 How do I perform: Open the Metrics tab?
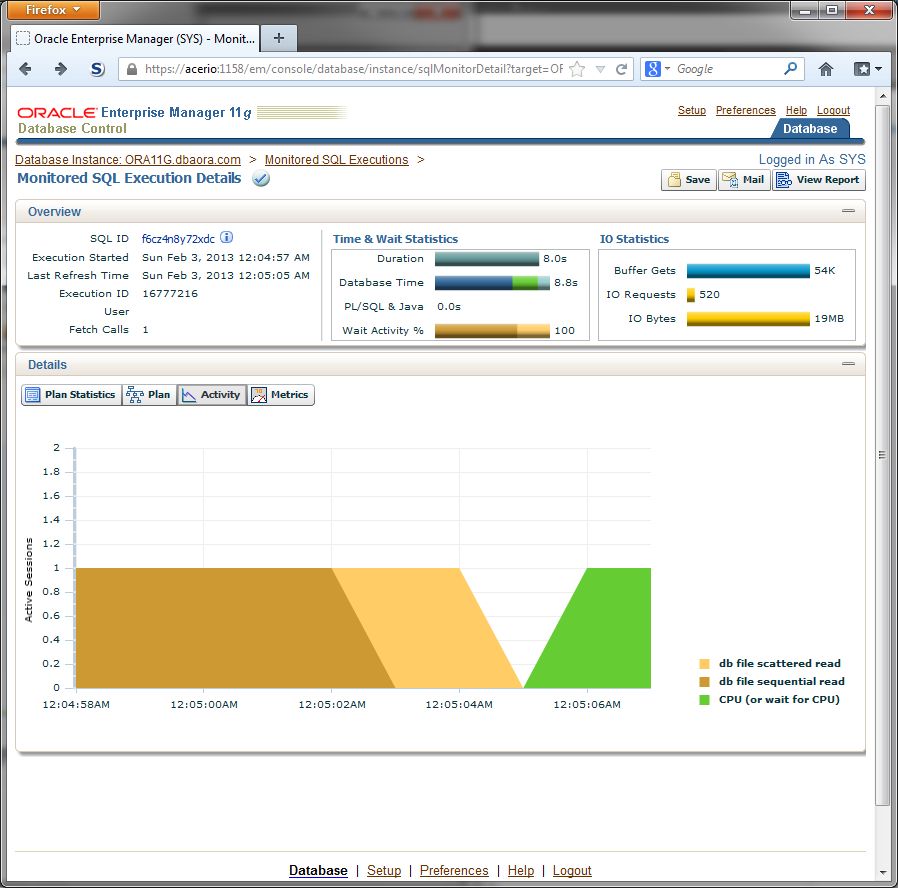pyautogui.click(x=281, y=395)
